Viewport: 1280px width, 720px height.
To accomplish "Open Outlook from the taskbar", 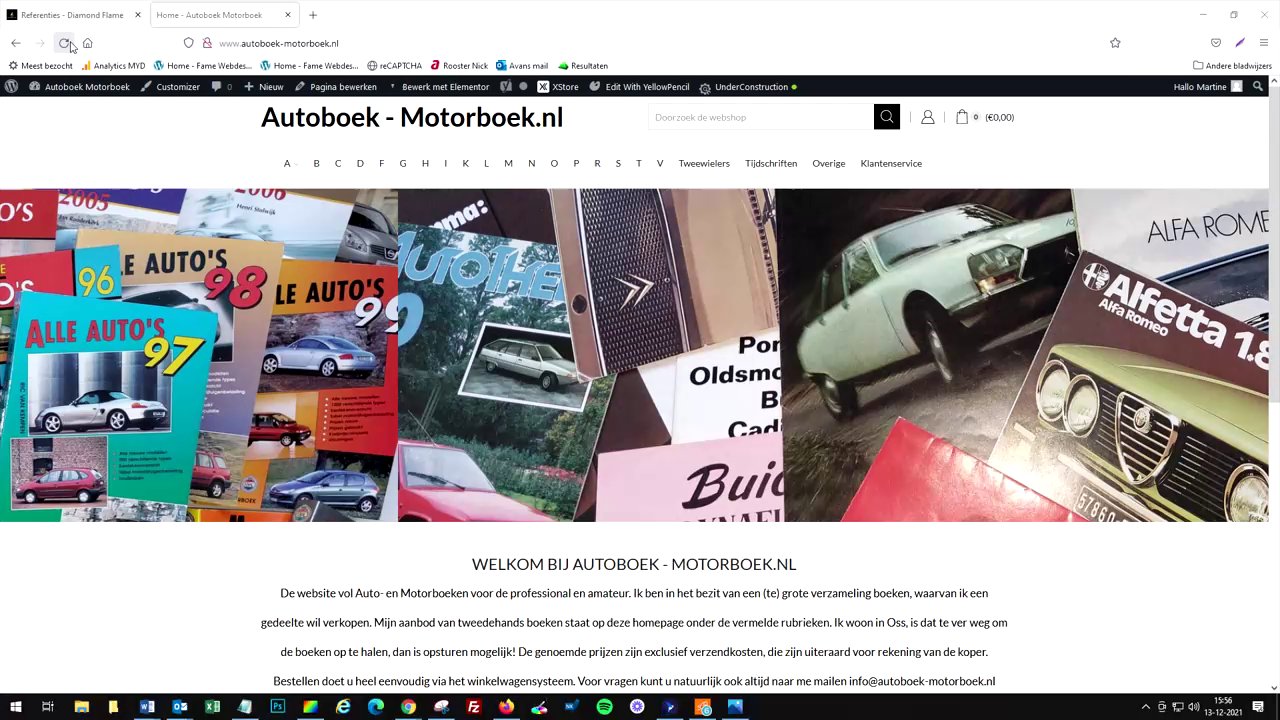I will pyautogui.click(x=180, y=707).
